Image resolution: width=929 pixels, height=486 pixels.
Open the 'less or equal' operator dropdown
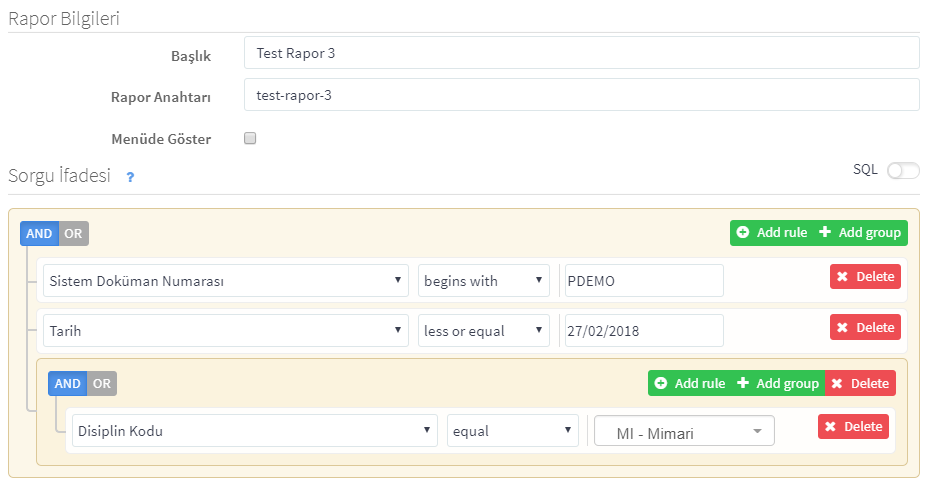[x=483, y=331]
